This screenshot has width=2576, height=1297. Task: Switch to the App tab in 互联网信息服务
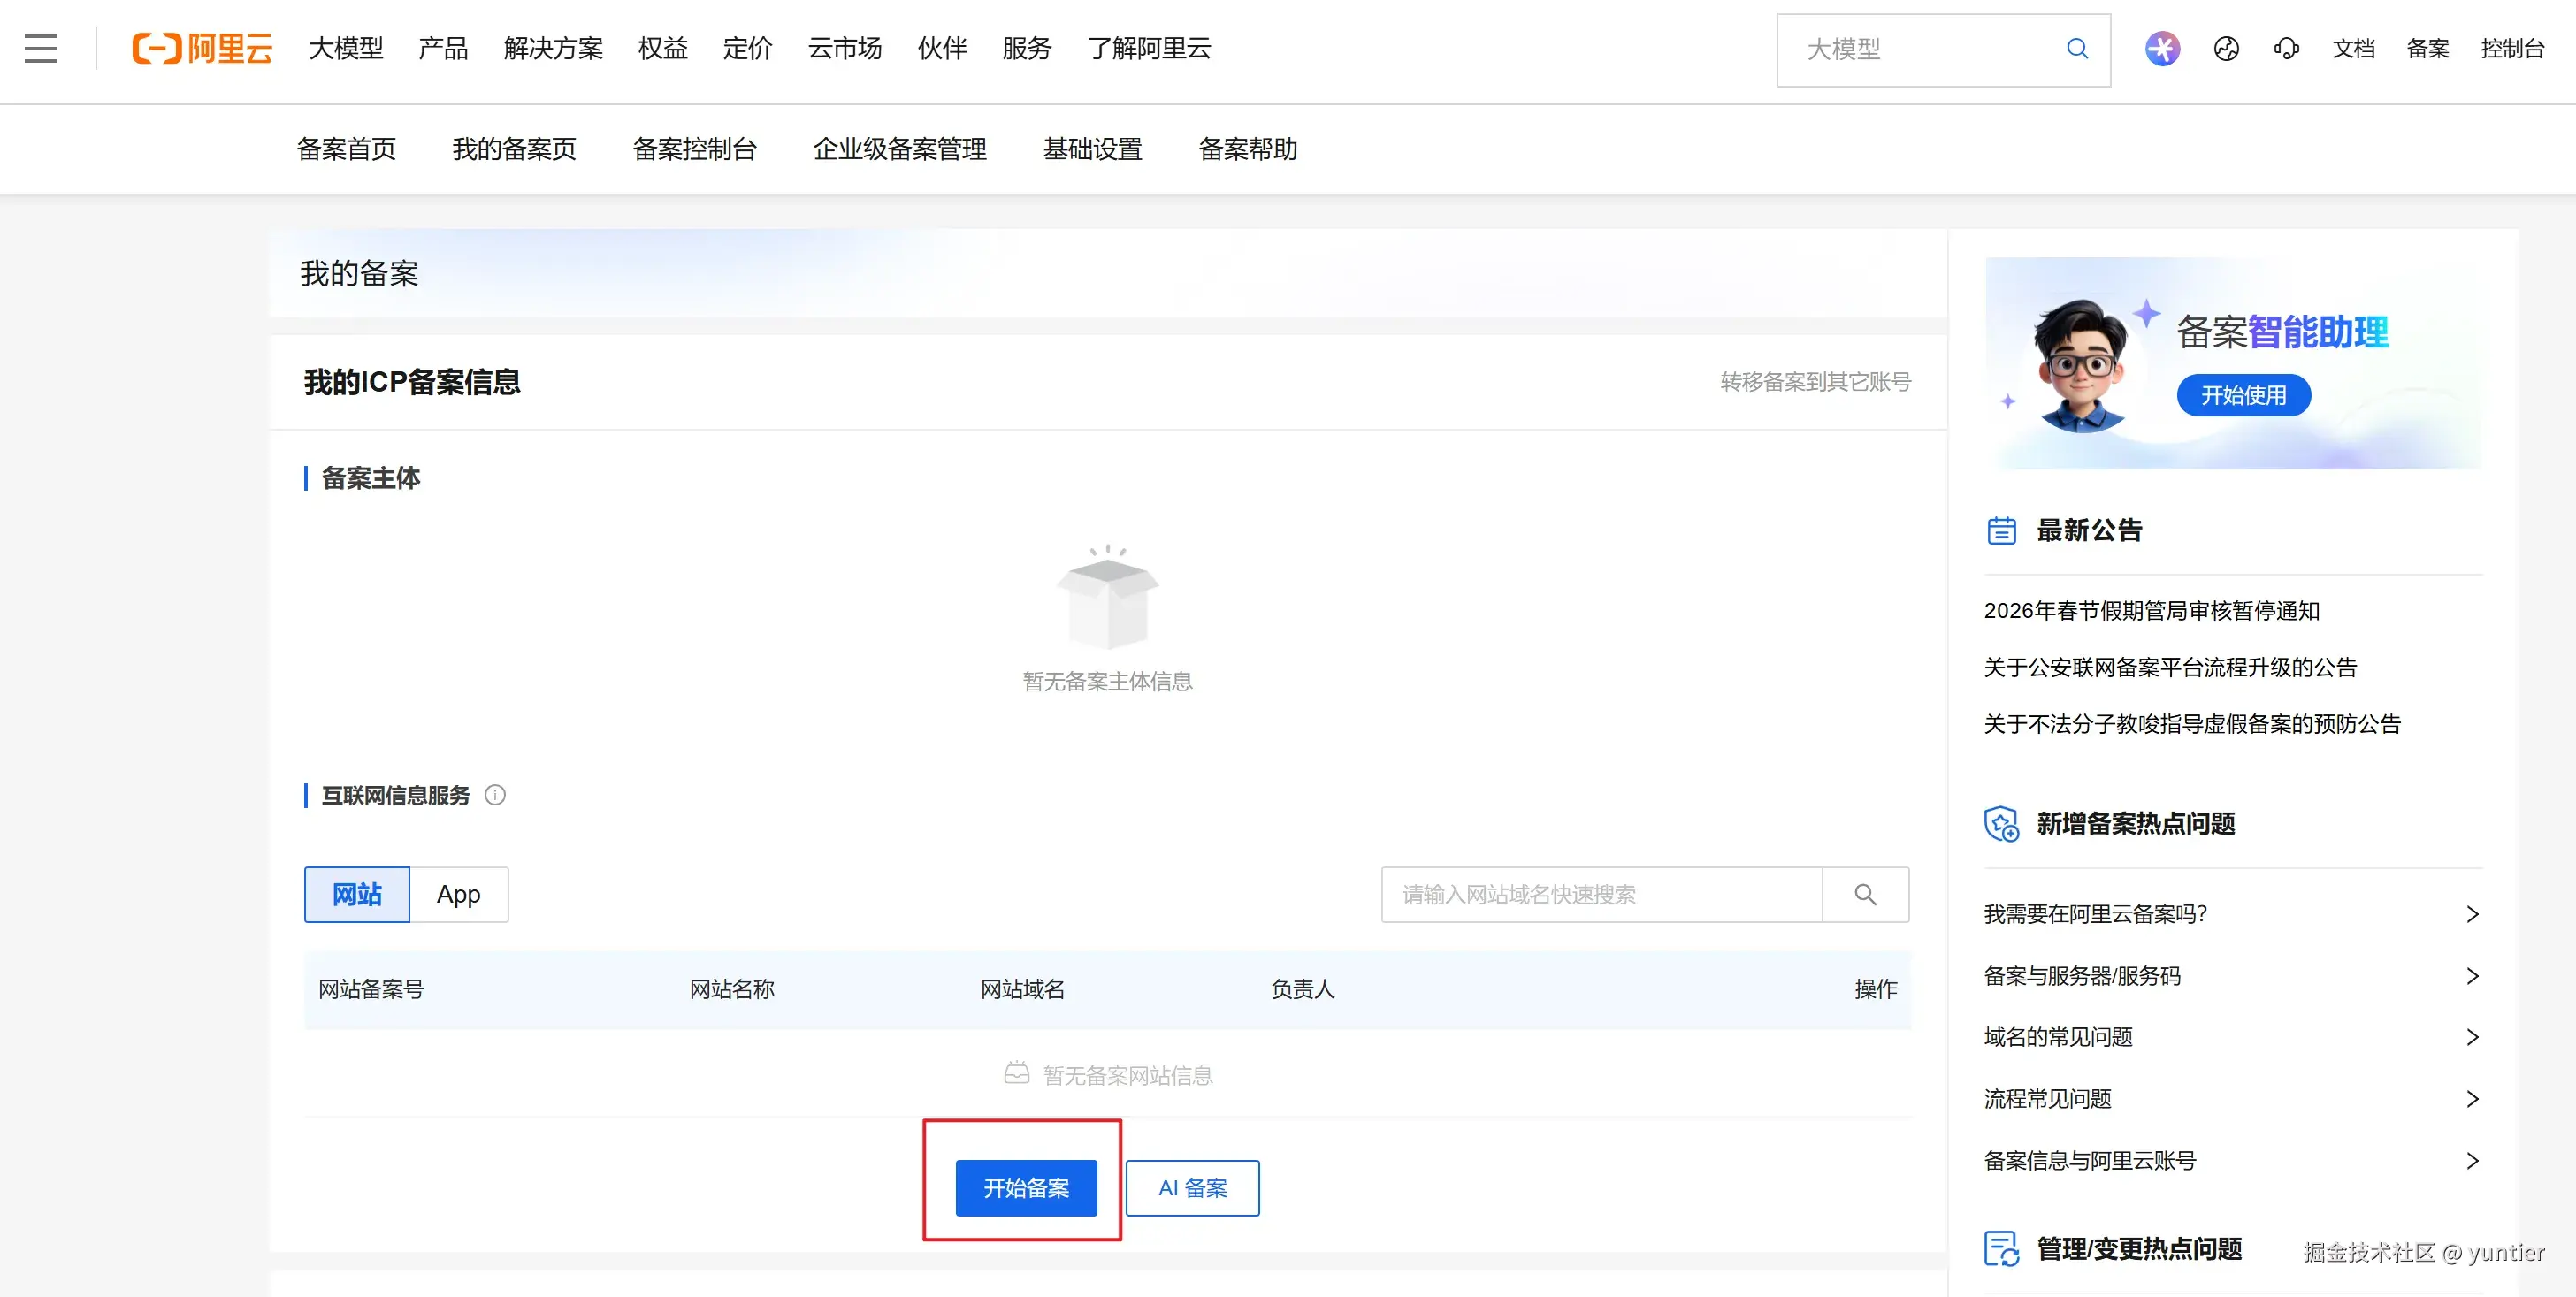(x=459, y=894)
